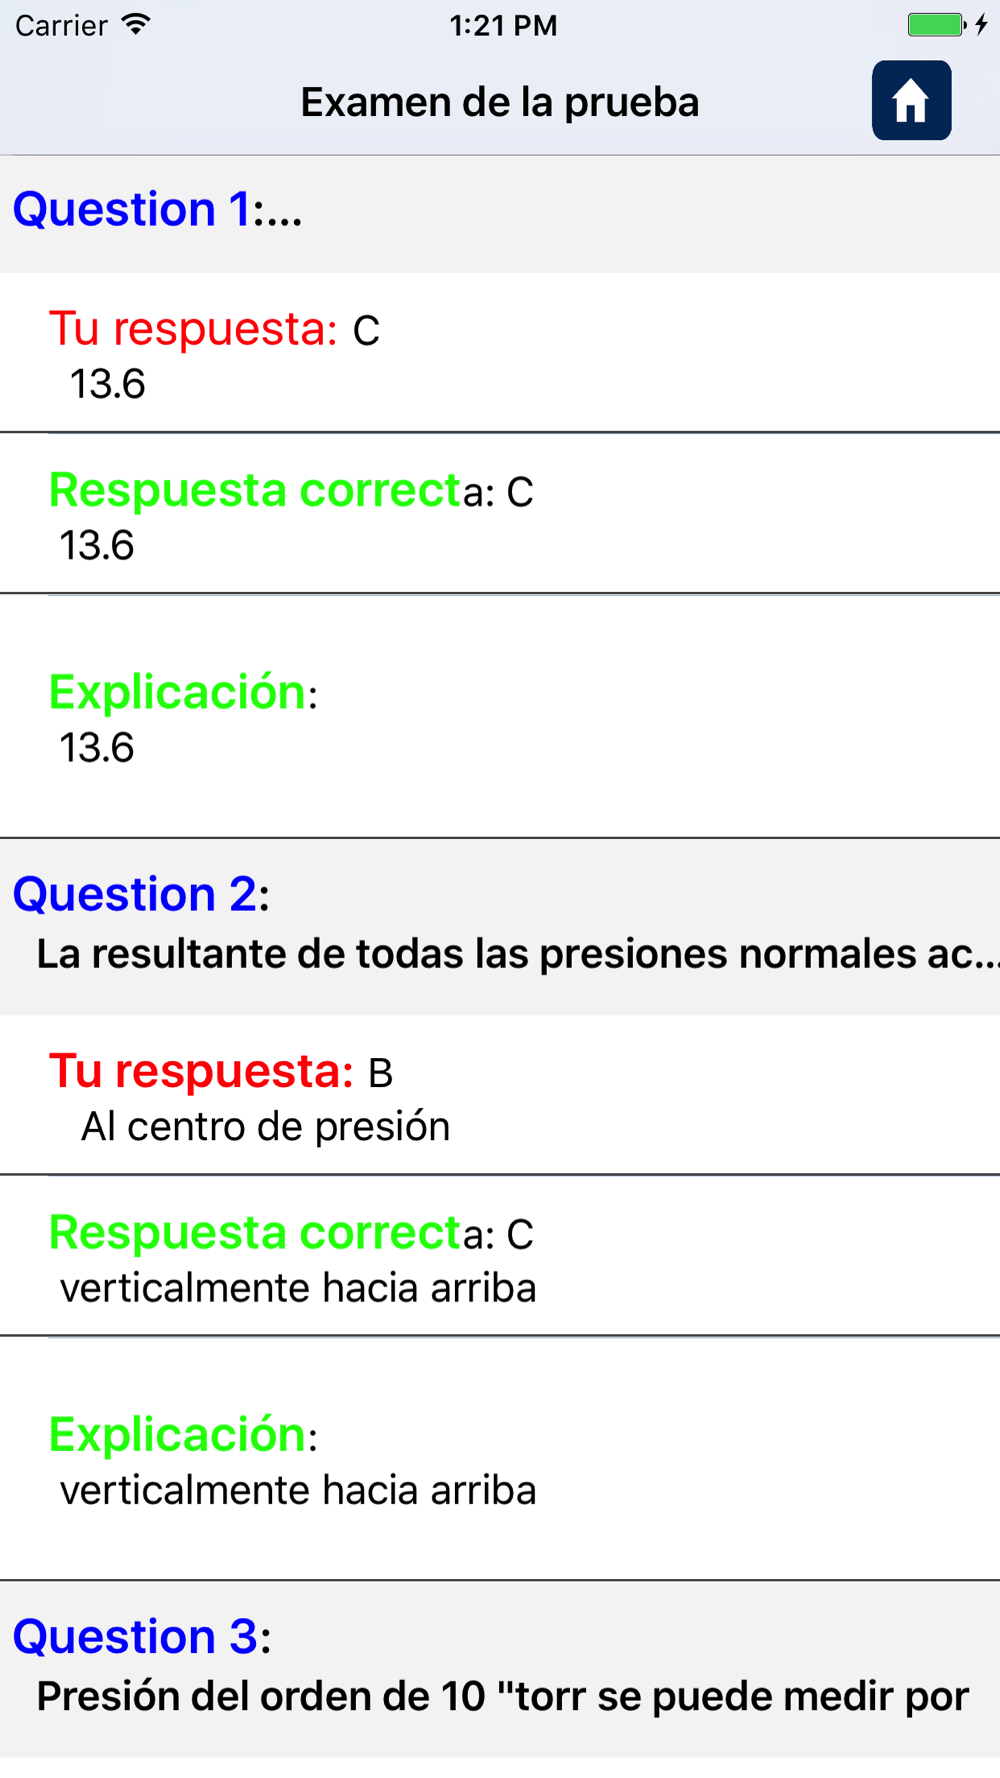Open the Question 2 header row

tap(500, 926)
